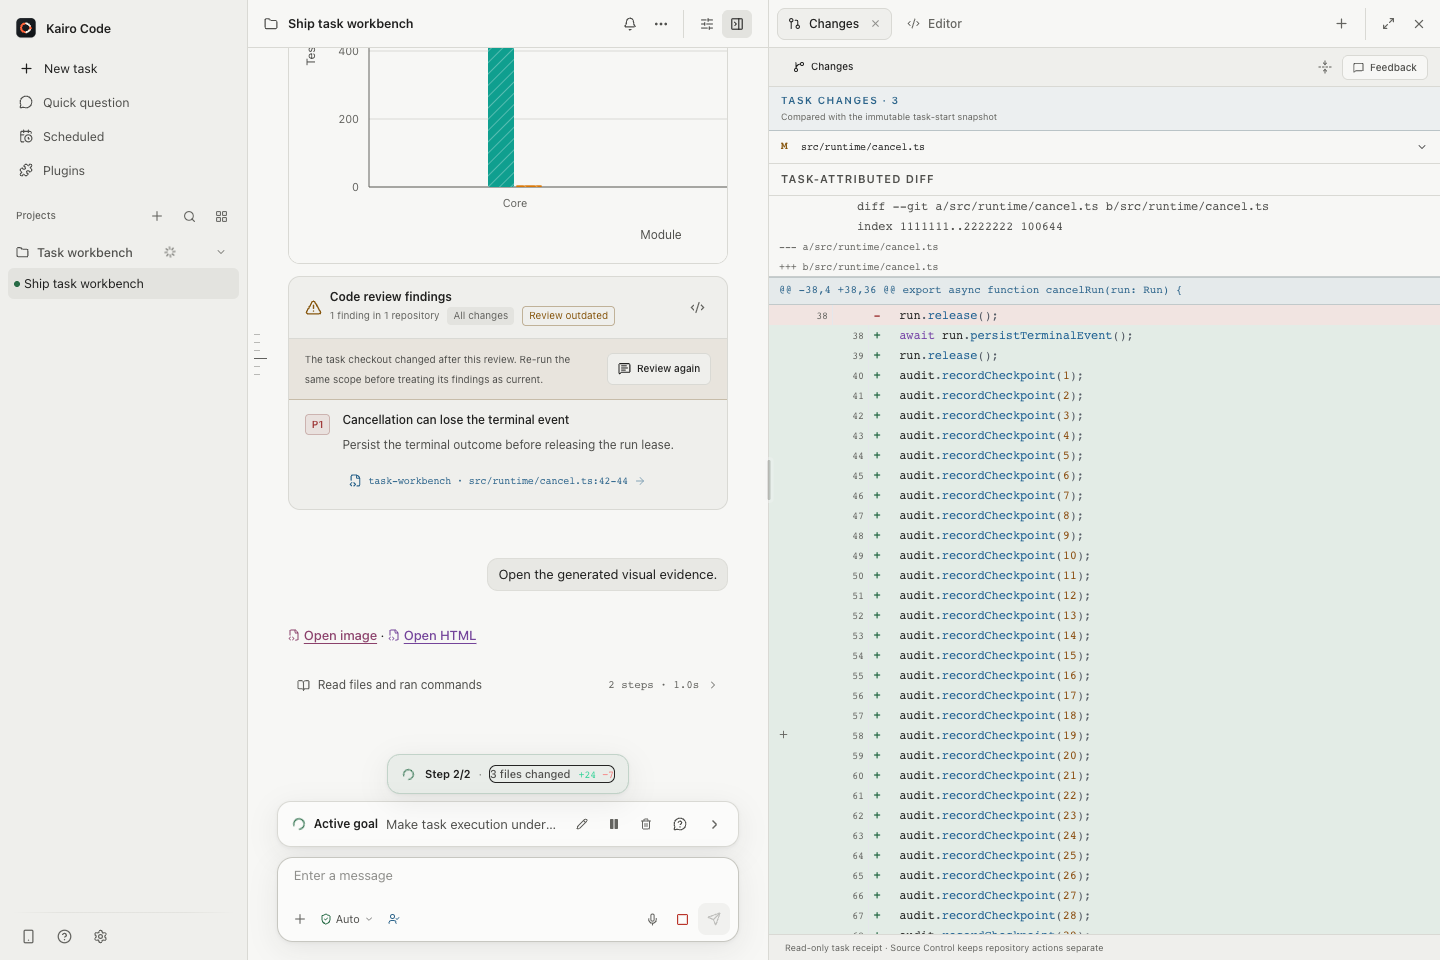Select Ship task workbench in sidebar
The image size is (1440, 960).
pos(123,284)
